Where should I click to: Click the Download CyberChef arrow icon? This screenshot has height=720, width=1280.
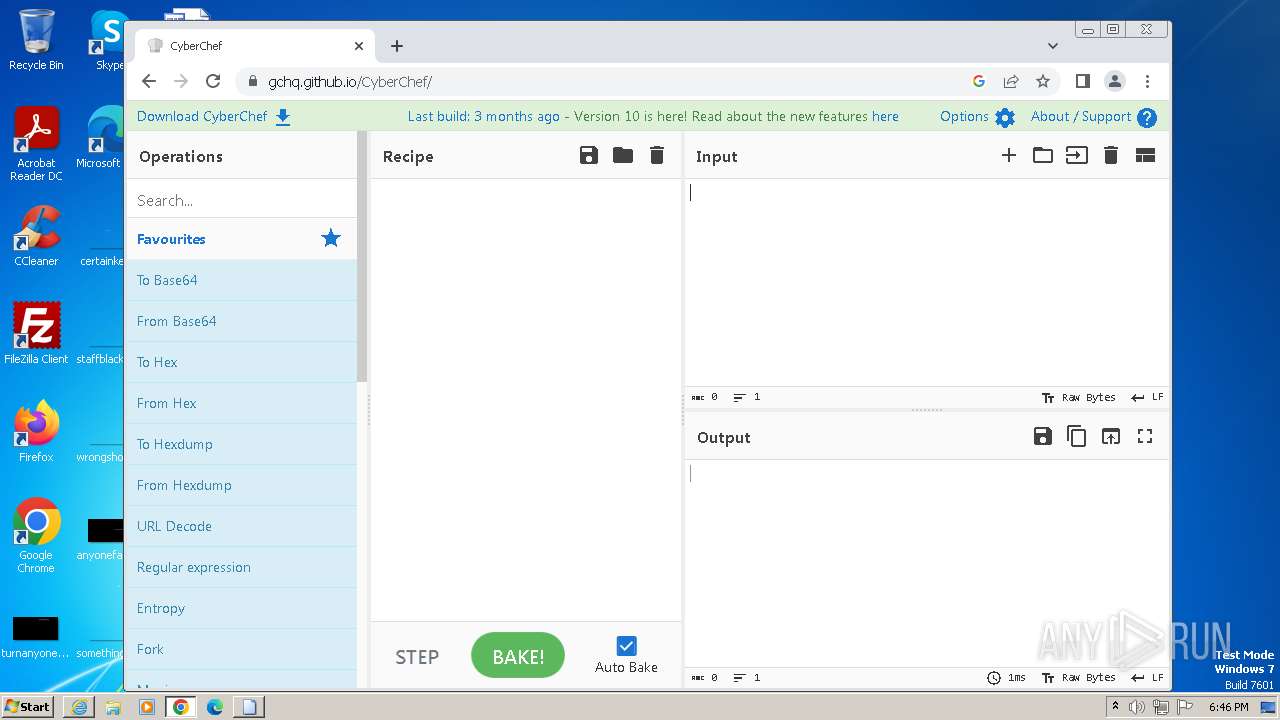283,117
